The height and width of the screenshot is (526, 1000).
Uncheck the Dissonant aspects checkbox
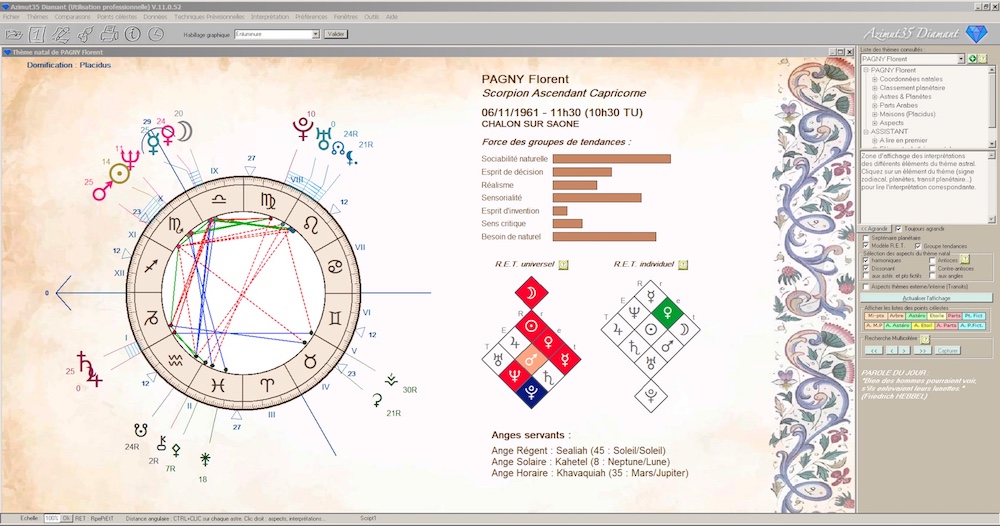(866, 268)
